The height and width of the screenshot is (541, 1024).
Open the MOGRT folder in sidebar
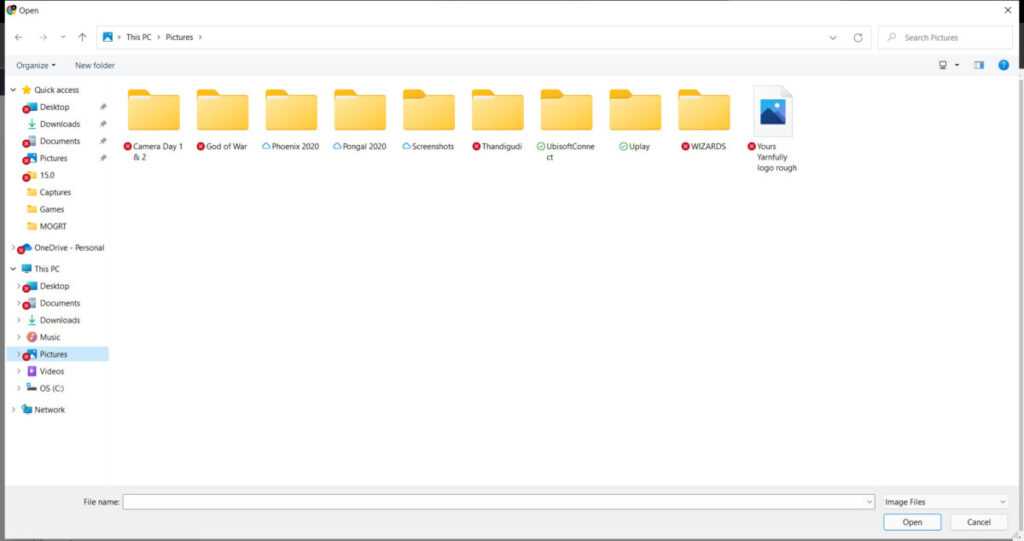(x=53, y=226)
